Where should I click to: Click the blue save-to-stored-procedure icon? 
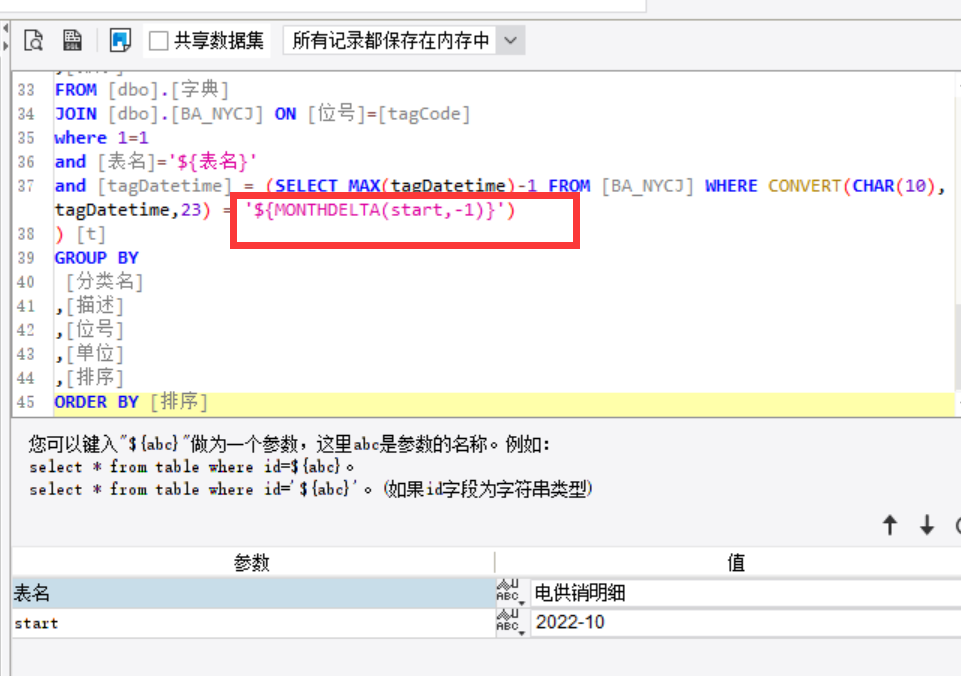coord(120,40)
